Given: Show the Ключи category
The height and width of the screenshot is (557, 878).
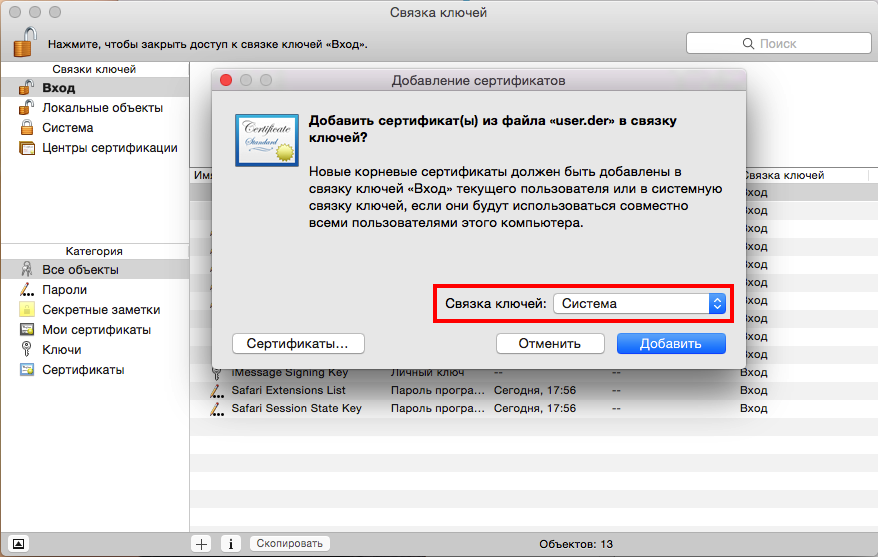Looking at the screenshot, I should 95,349.
